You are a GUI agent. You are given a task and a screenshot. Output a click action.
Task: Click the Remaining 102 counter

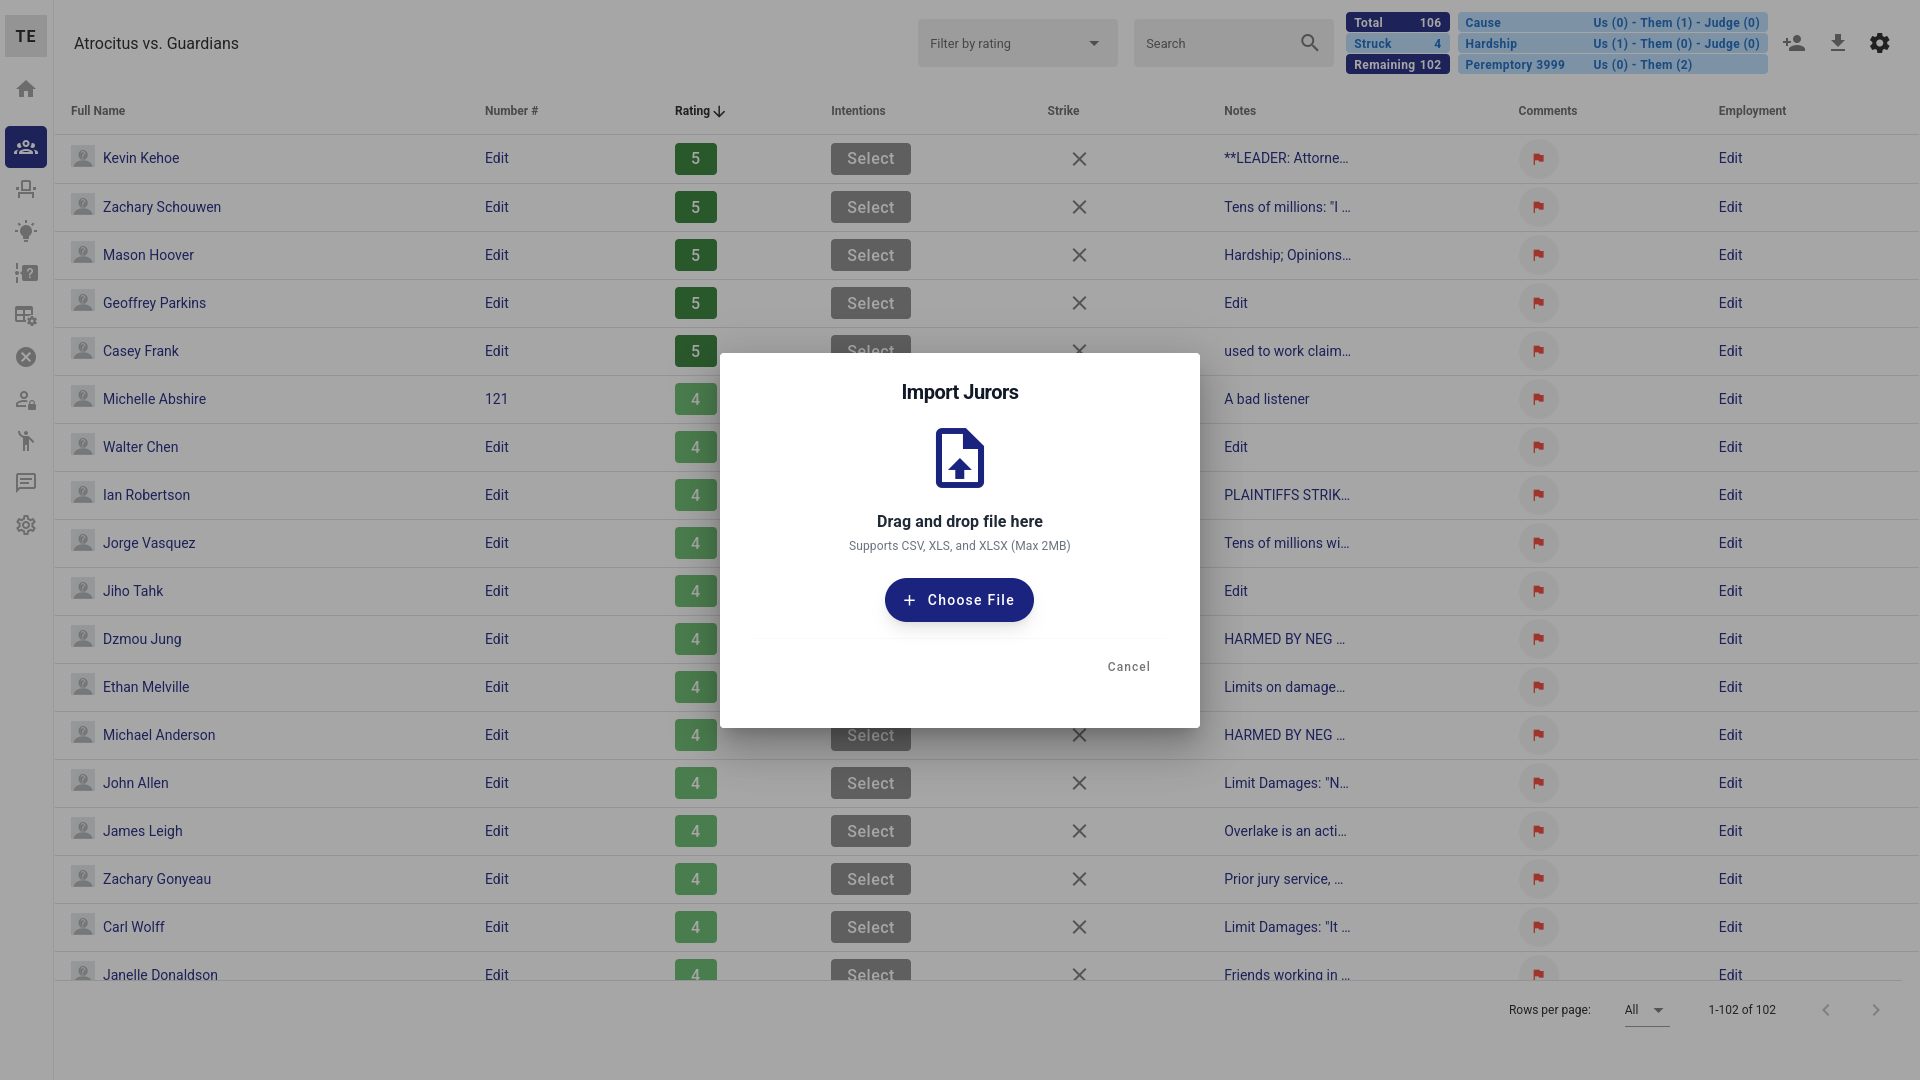tap(1397, 64)
